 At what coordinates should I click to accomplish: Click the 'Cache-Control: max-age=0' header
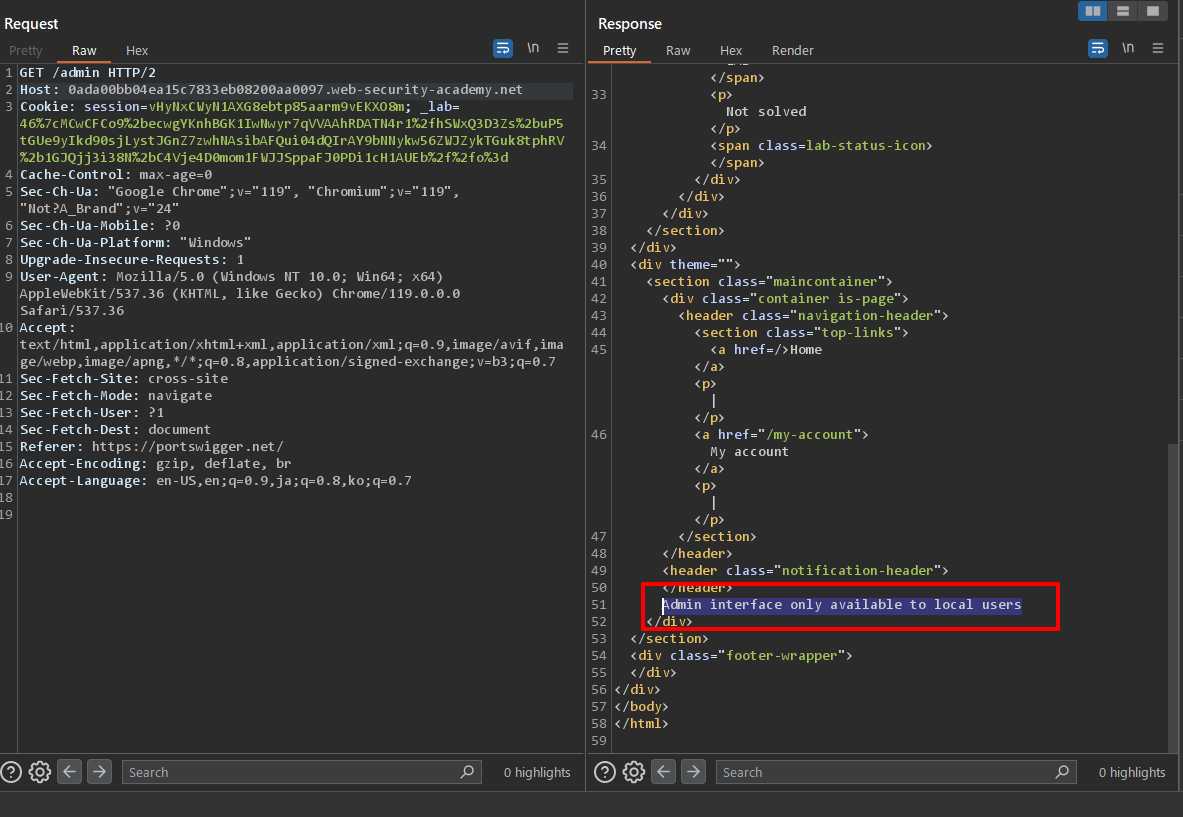click(115, 174)
